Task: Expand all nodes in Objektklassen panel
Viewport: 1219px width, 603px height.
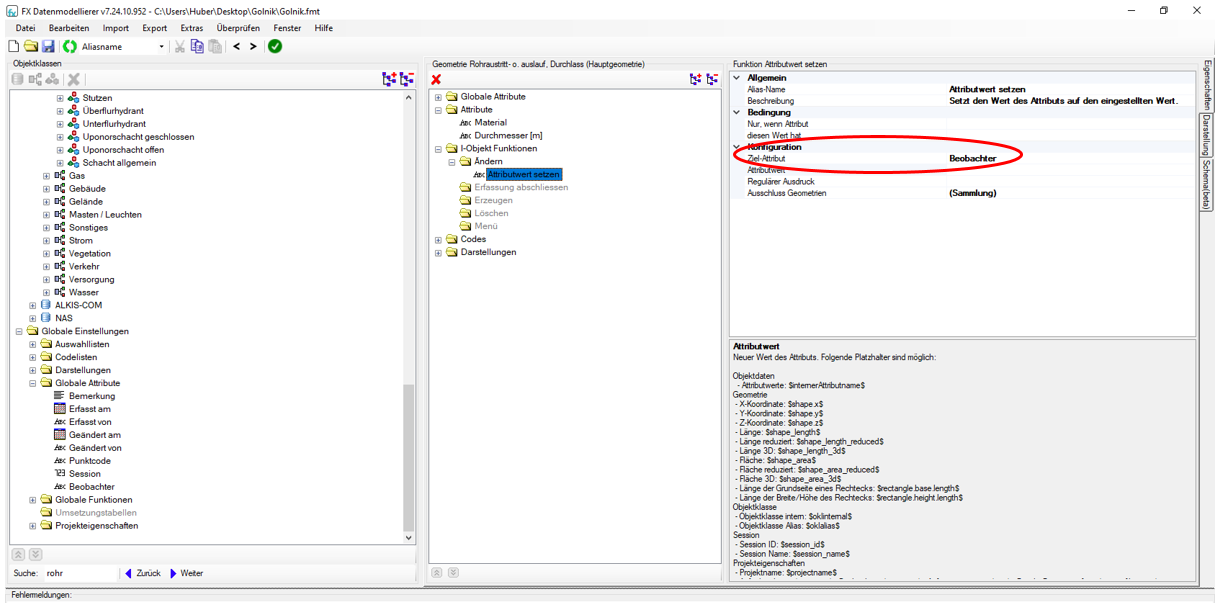Action: 390,79
